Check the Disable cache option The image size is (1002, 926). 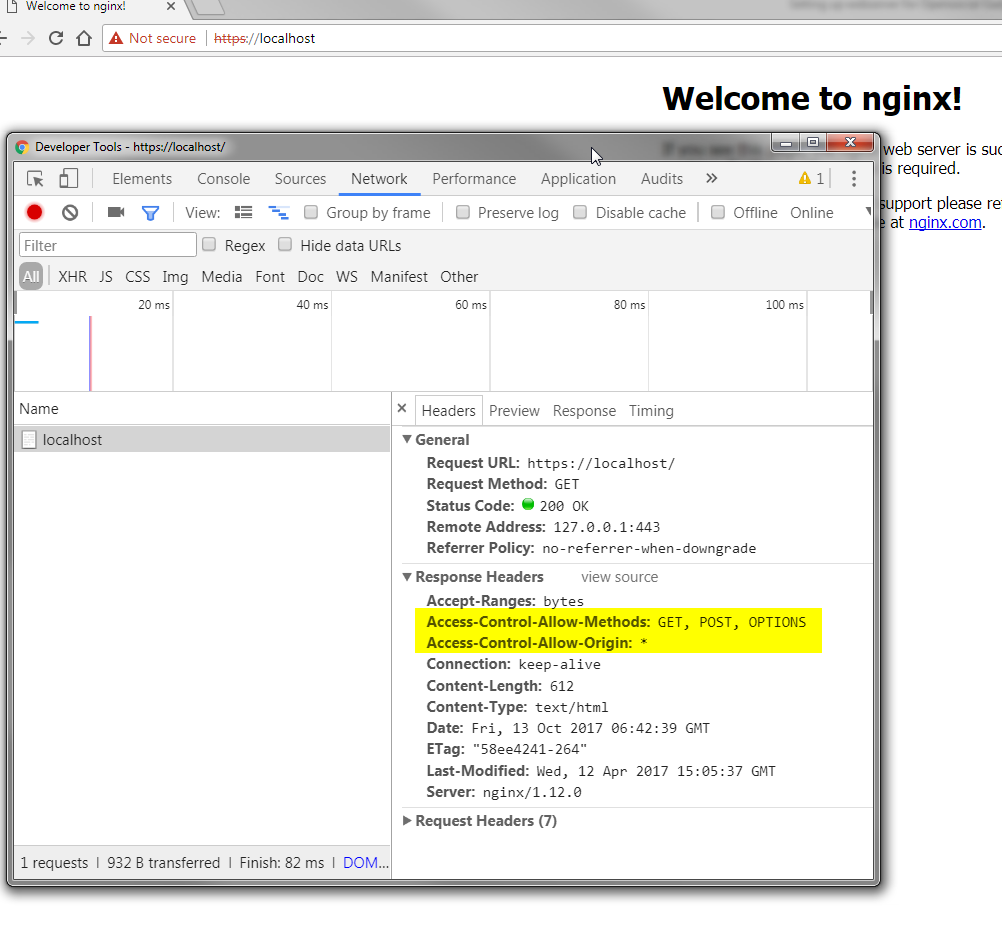point(580,212)
